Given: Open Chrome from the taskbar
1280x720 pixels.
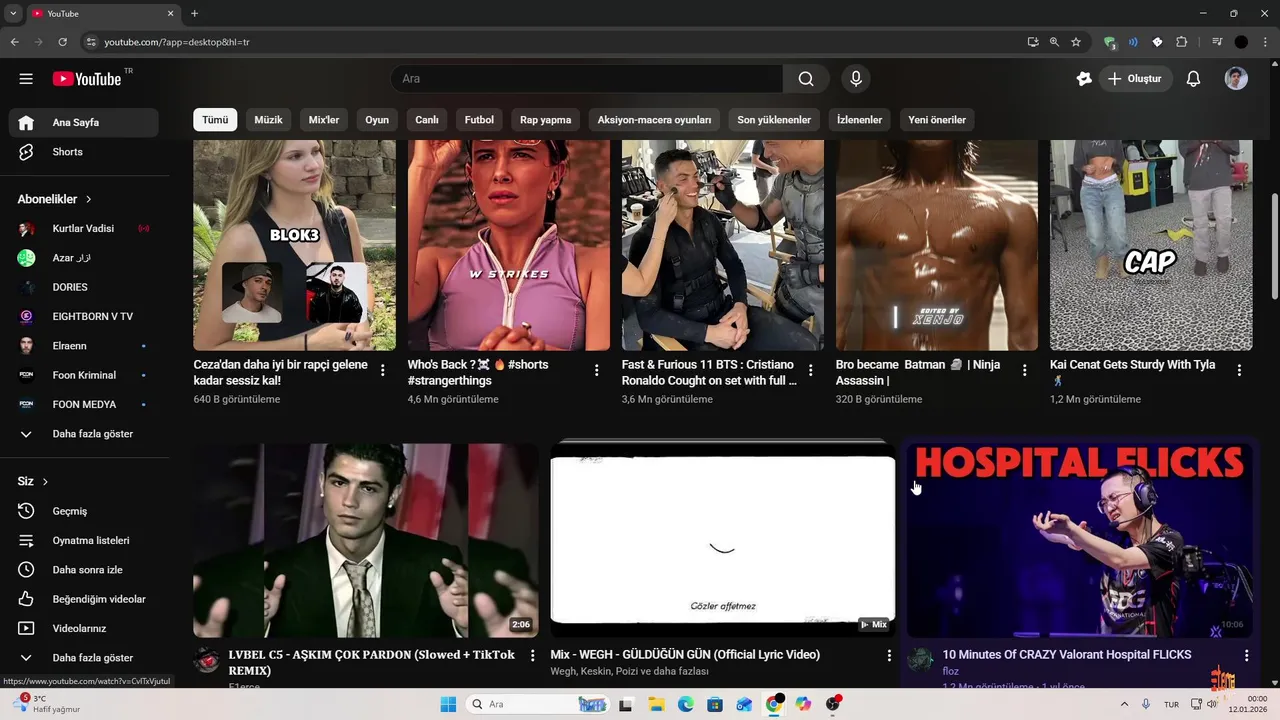Looking at the screenshot, I should (773, 704).
